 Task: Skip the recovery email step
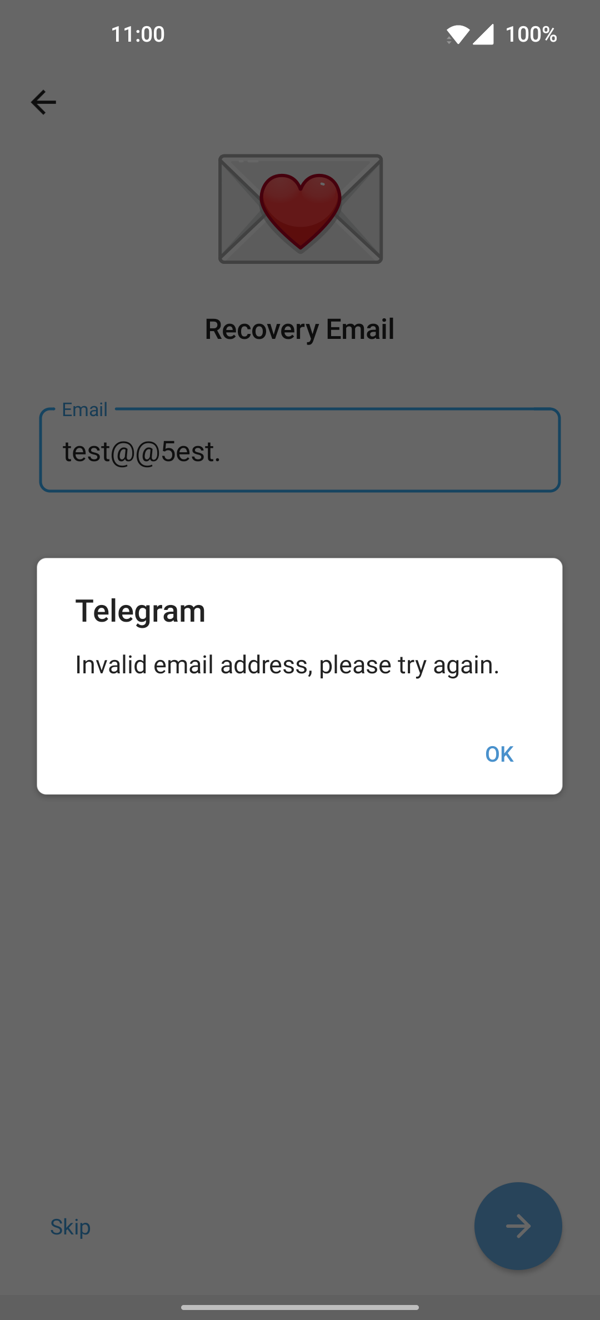(x=70, y=1227)
